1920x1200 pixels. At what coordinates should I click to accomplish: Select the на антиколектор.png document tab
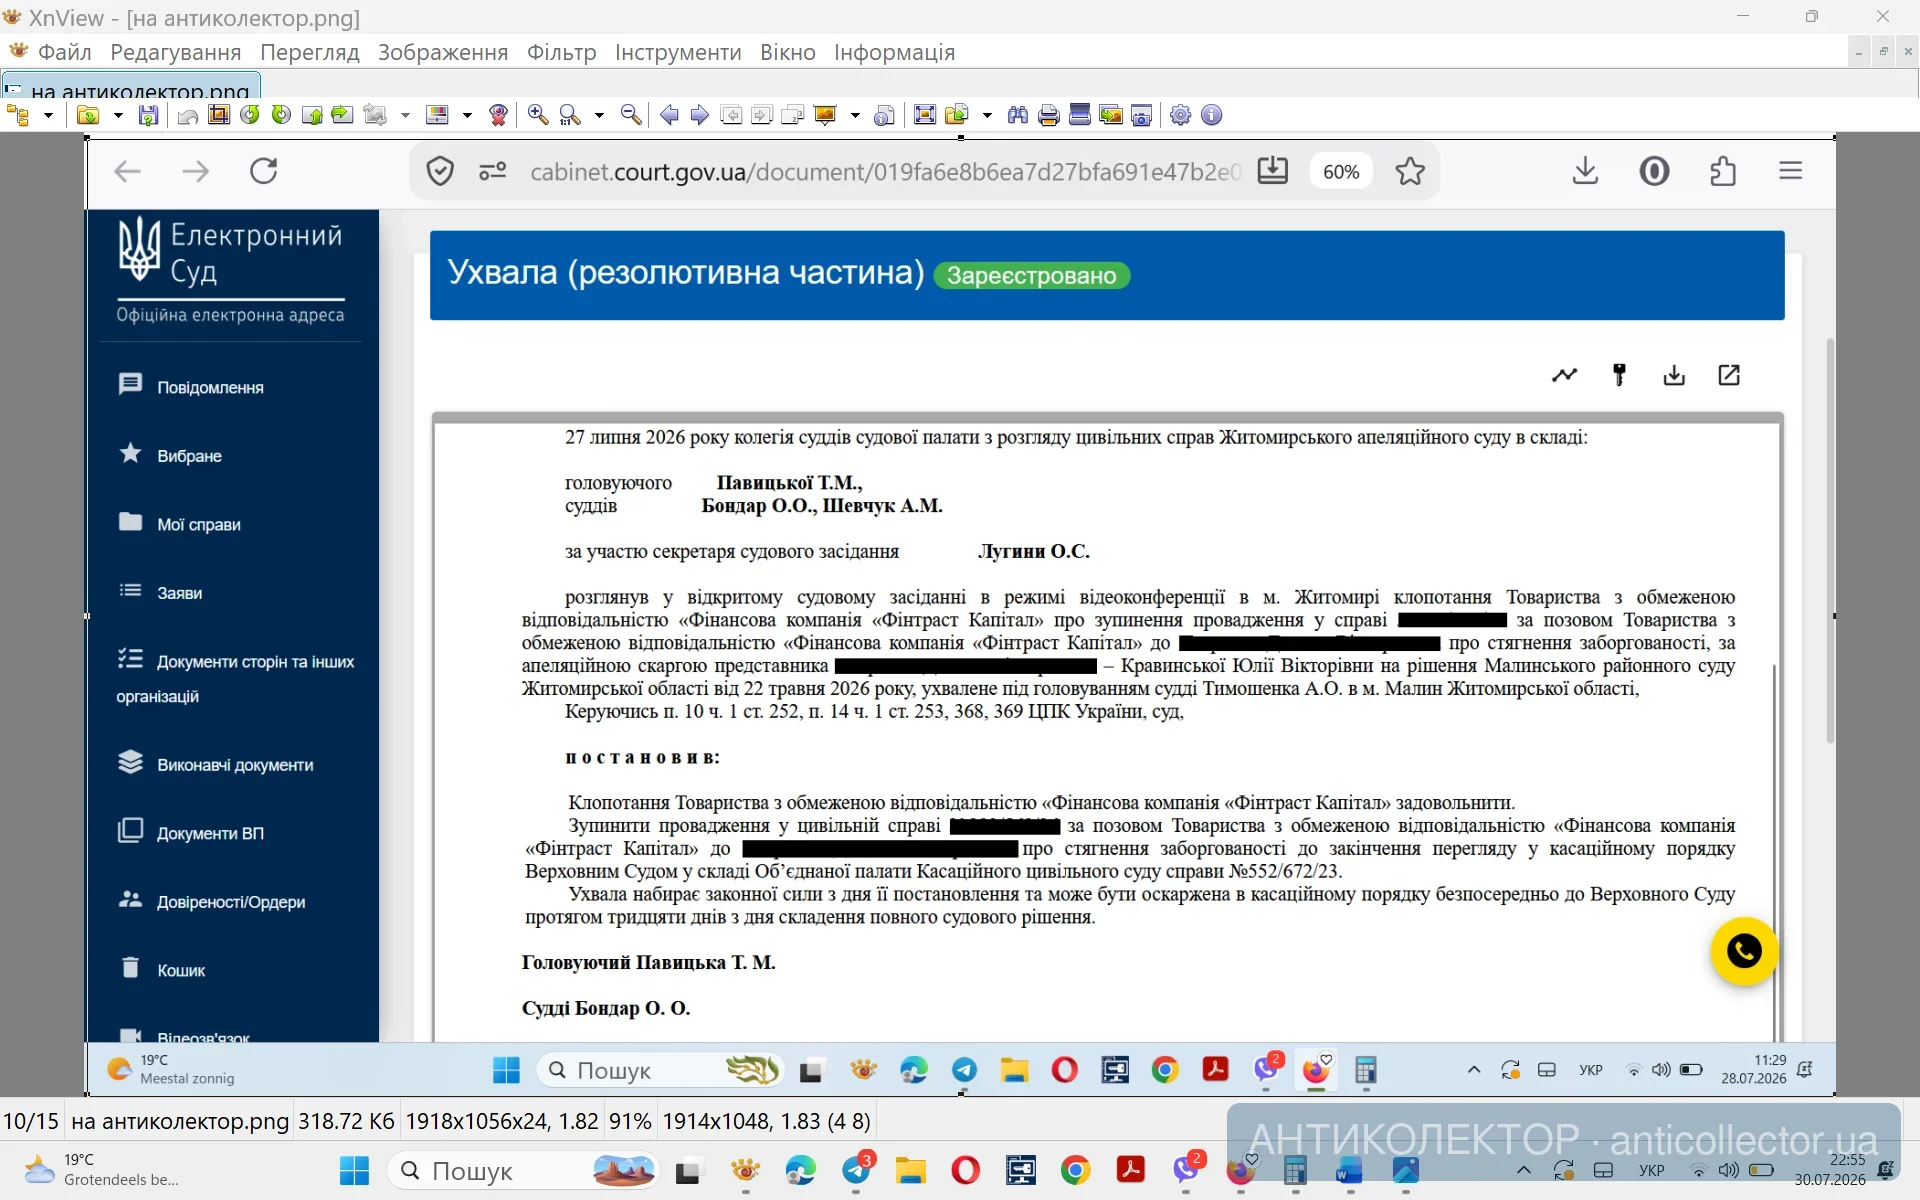(x=131, y=86)
